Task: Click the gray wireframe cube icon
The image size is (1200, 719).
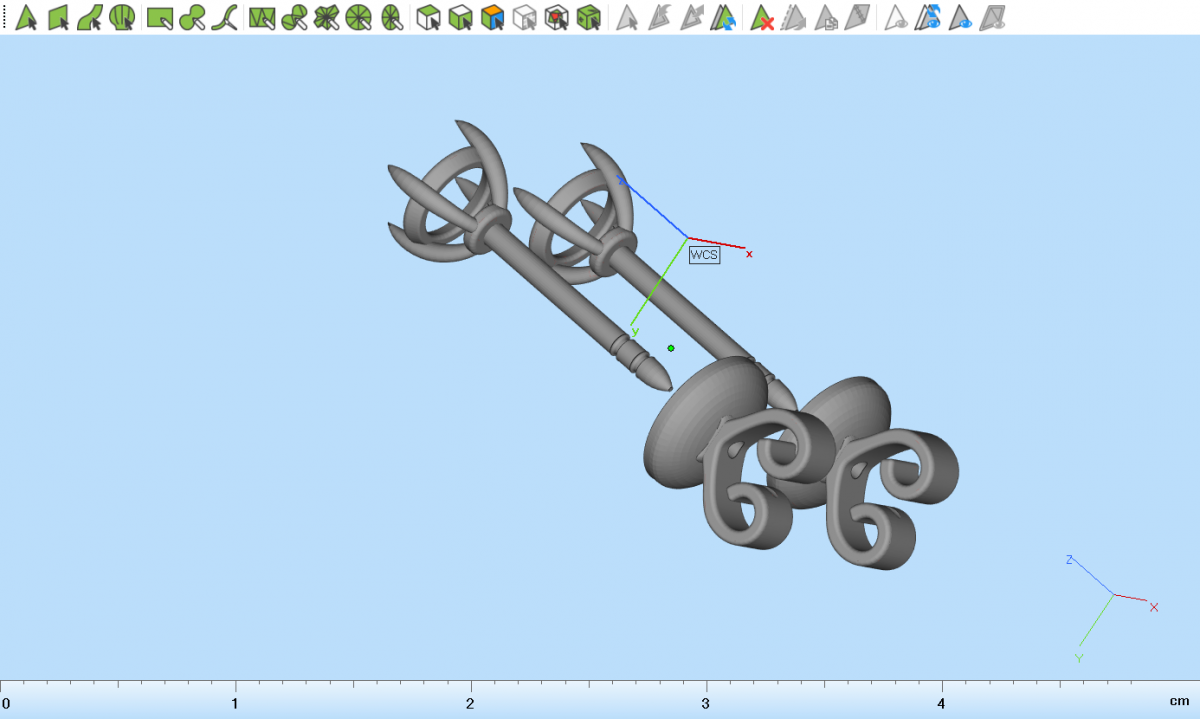Action: [524, 17]
